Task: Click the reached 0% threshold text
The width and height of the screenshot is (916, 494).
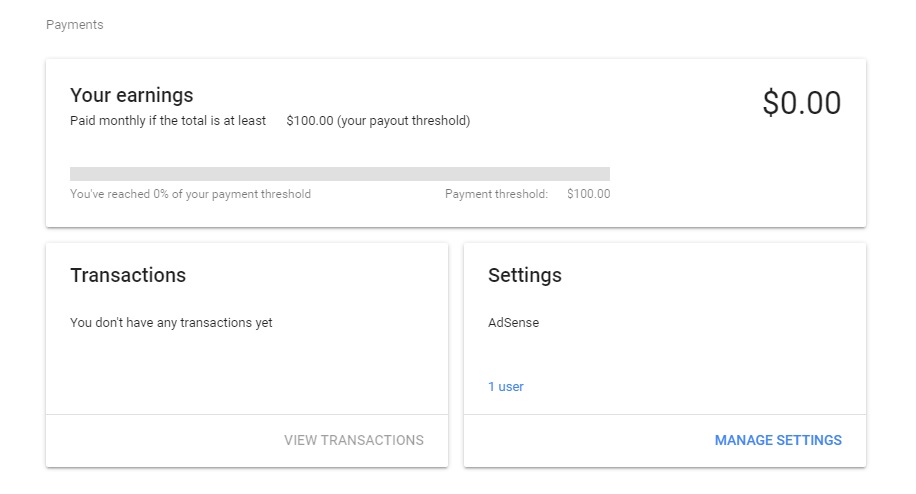Action: click(x=190, y=194)
